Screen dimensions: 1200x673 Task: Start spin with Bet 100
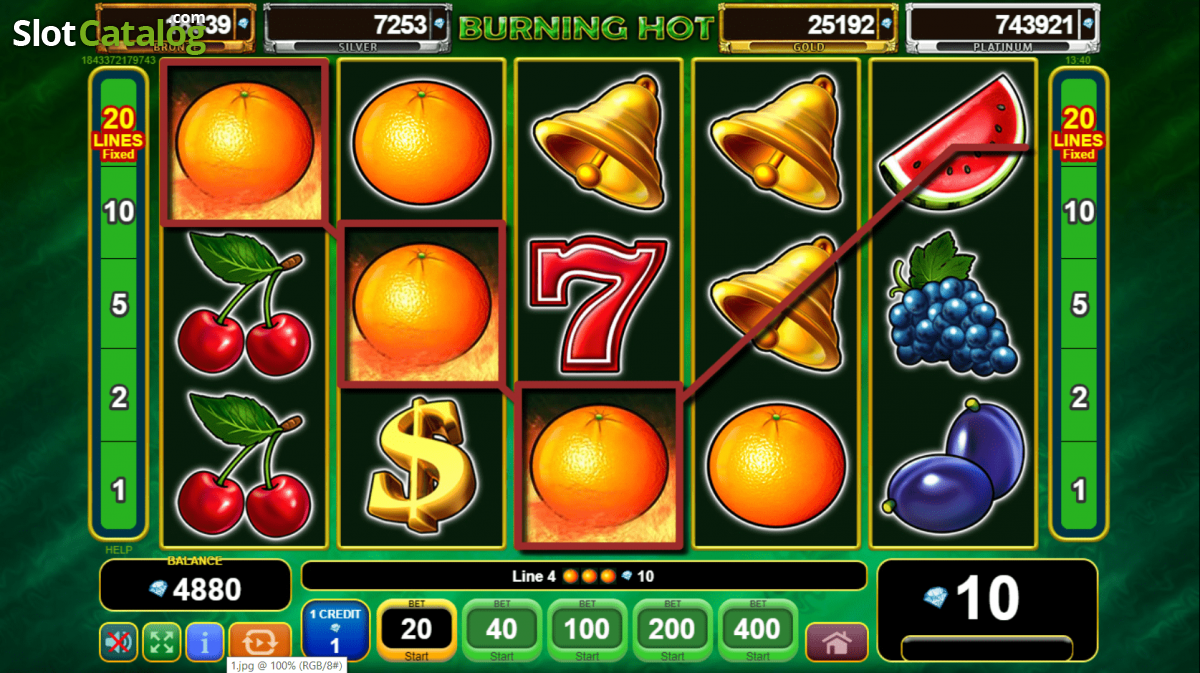pyautogui.click(x=587, y=631)
